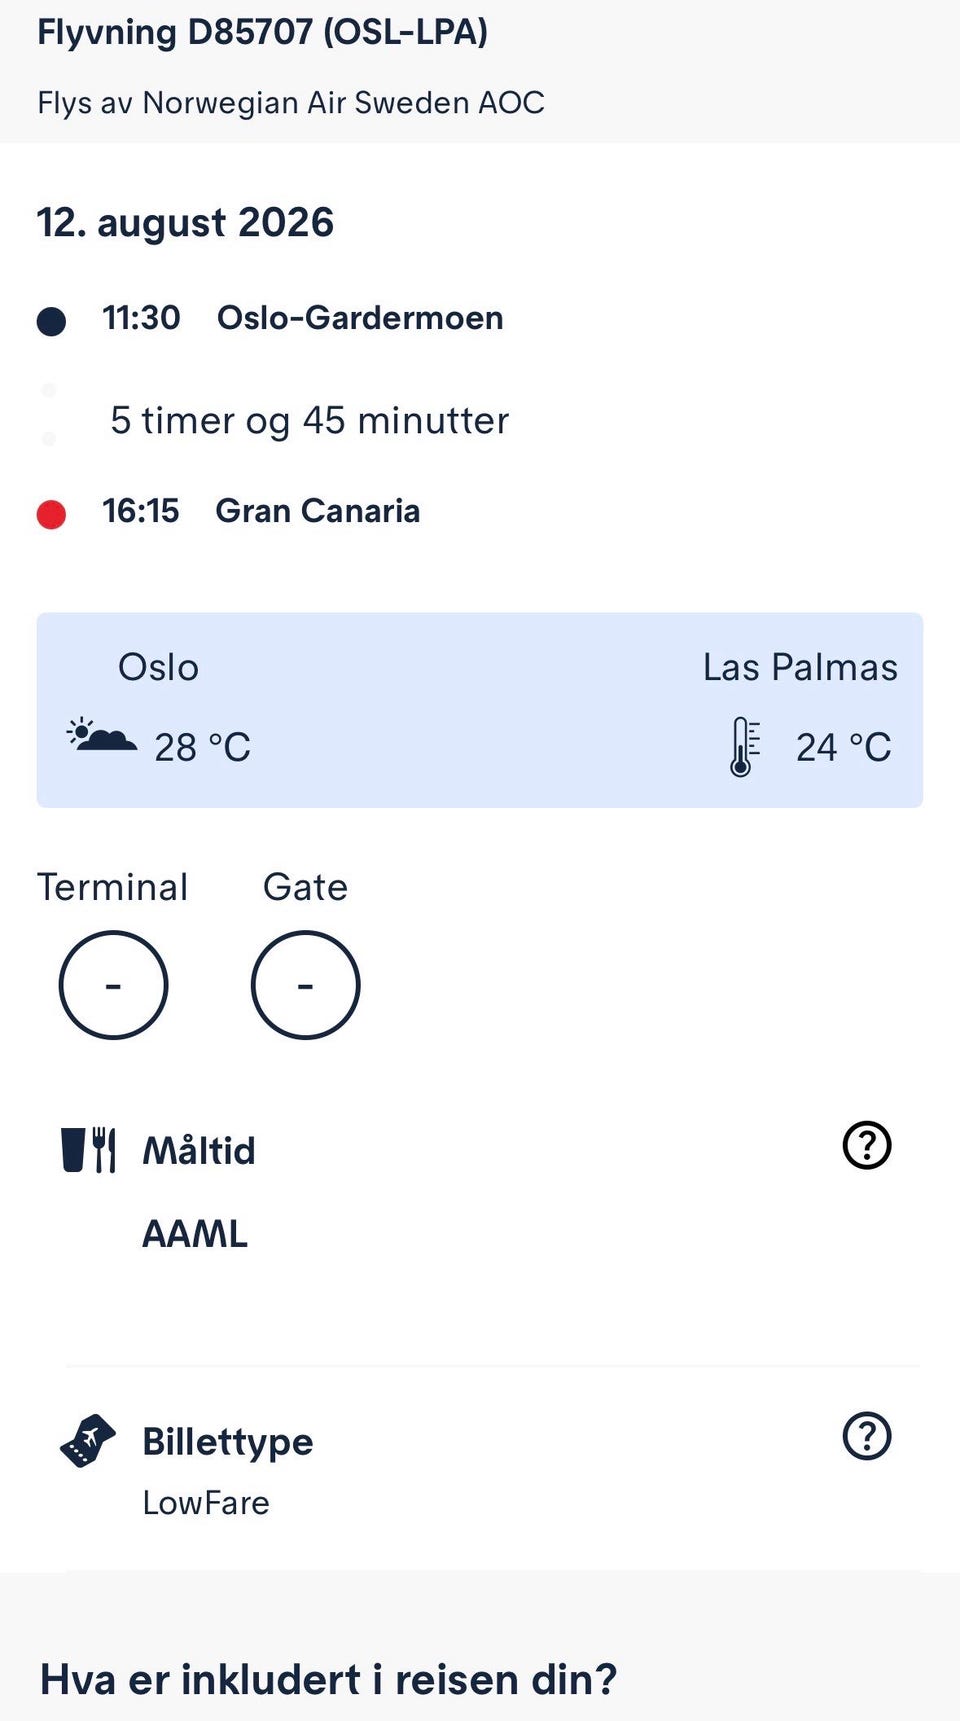Screen dimensions: 960x1721
Task: Open the help icon next to Måltid
Action: (x=867, y=1145)
